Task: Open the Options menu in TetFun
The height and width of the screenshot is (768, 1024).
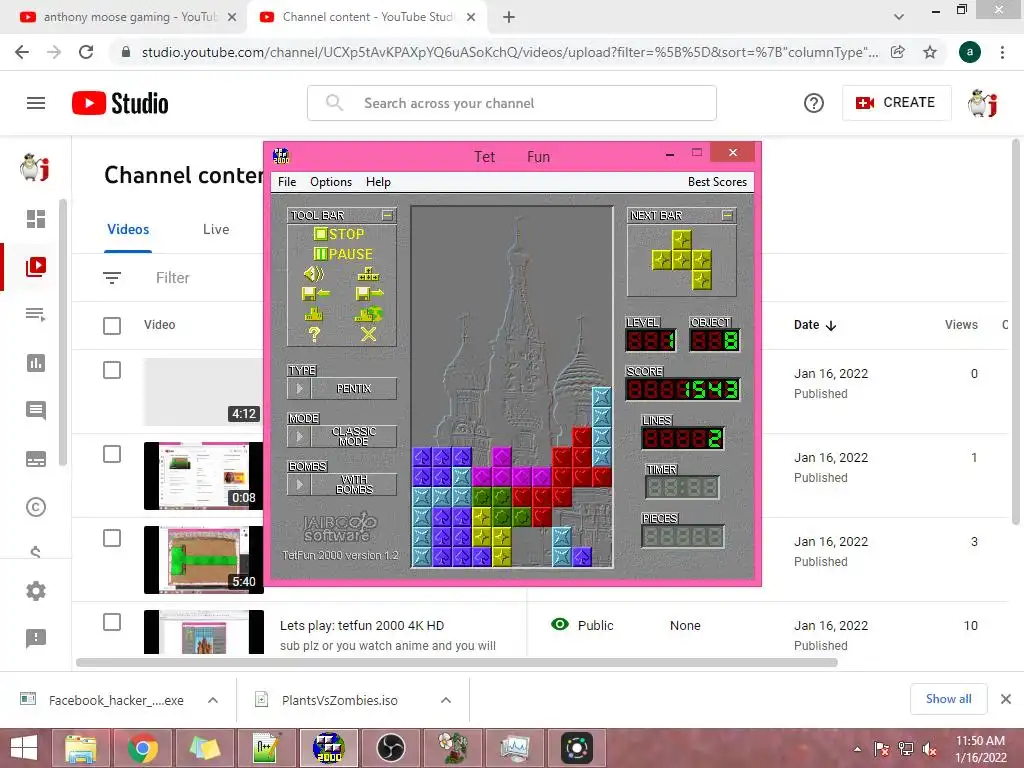Action: tap(330, 182)
